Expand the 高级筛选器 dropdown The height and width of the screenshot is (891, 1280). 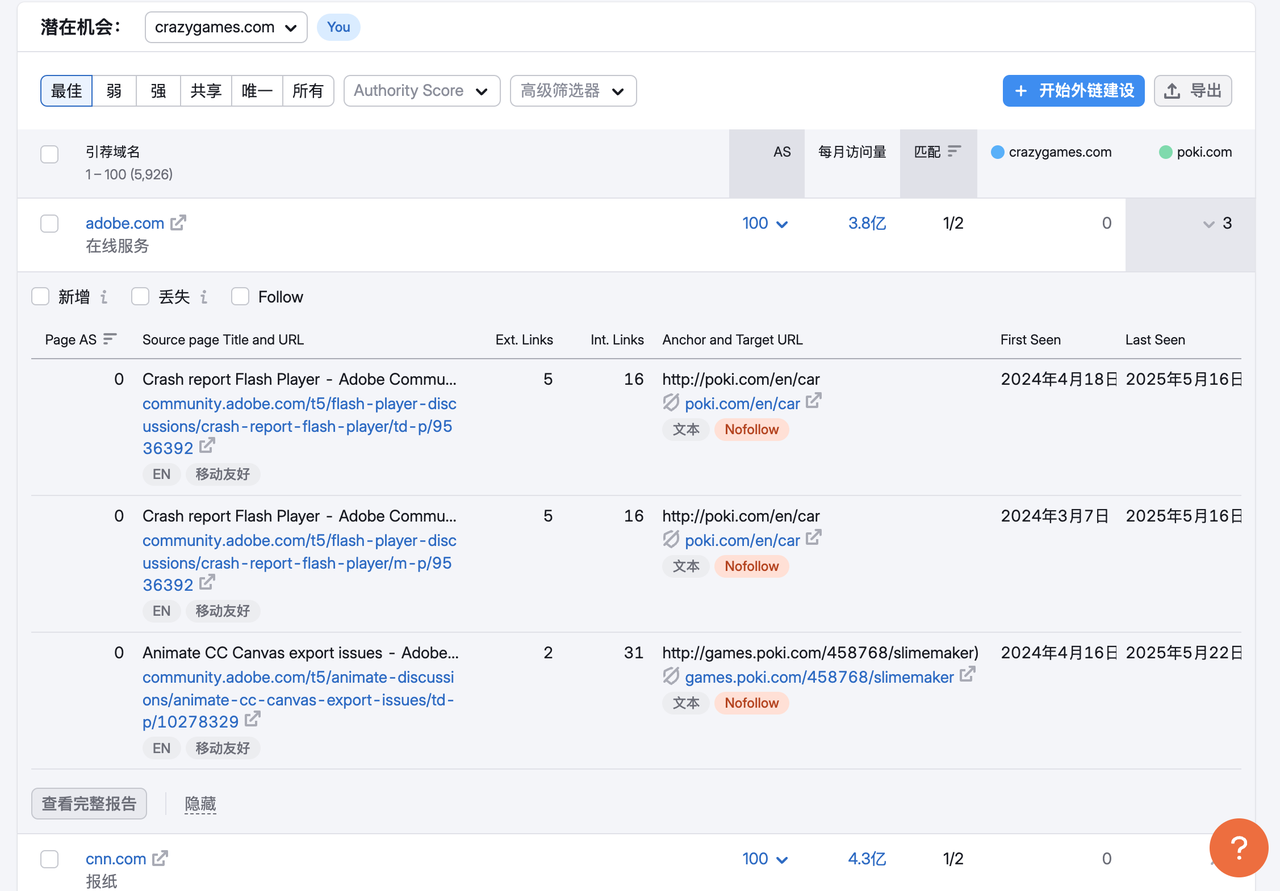point(572,91)
